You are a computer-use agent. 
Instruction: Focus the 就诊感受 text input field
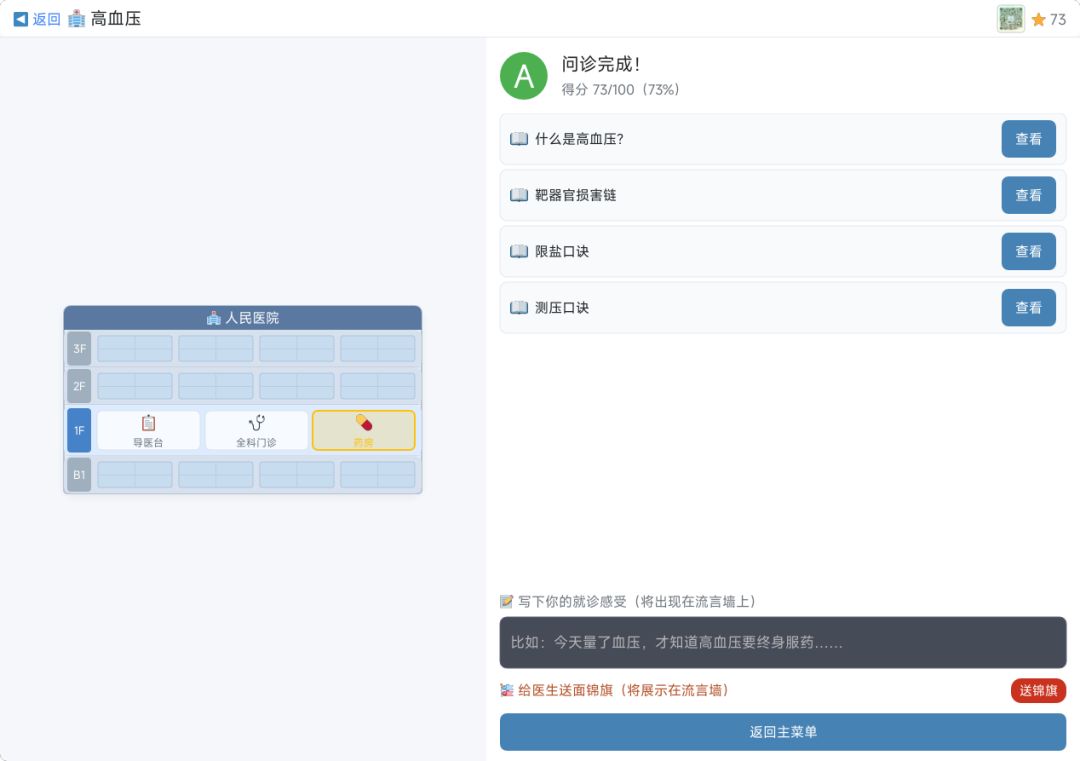click(783, 642)
